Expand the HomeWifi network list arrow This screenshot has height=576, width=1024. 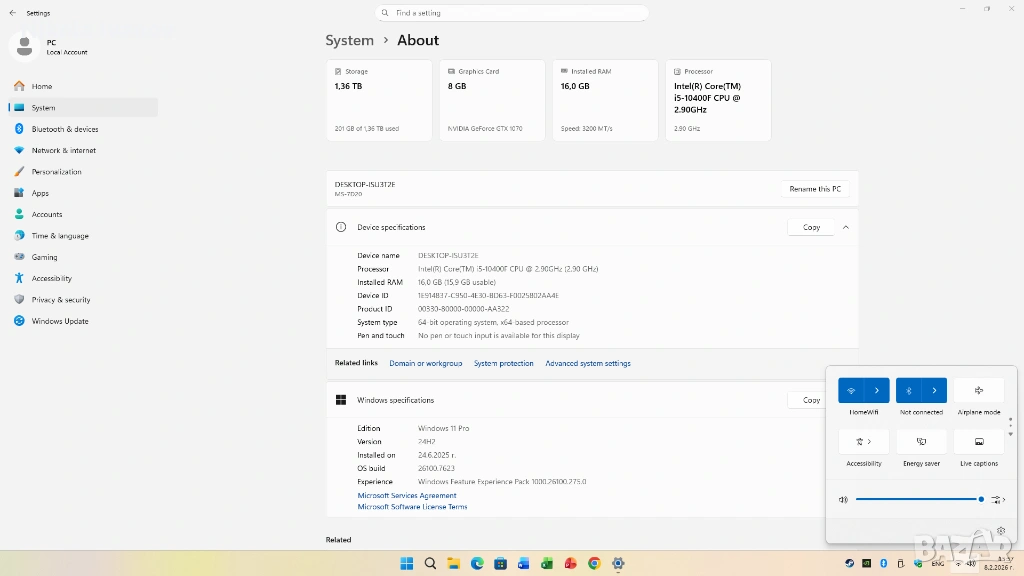coord(877,390)
